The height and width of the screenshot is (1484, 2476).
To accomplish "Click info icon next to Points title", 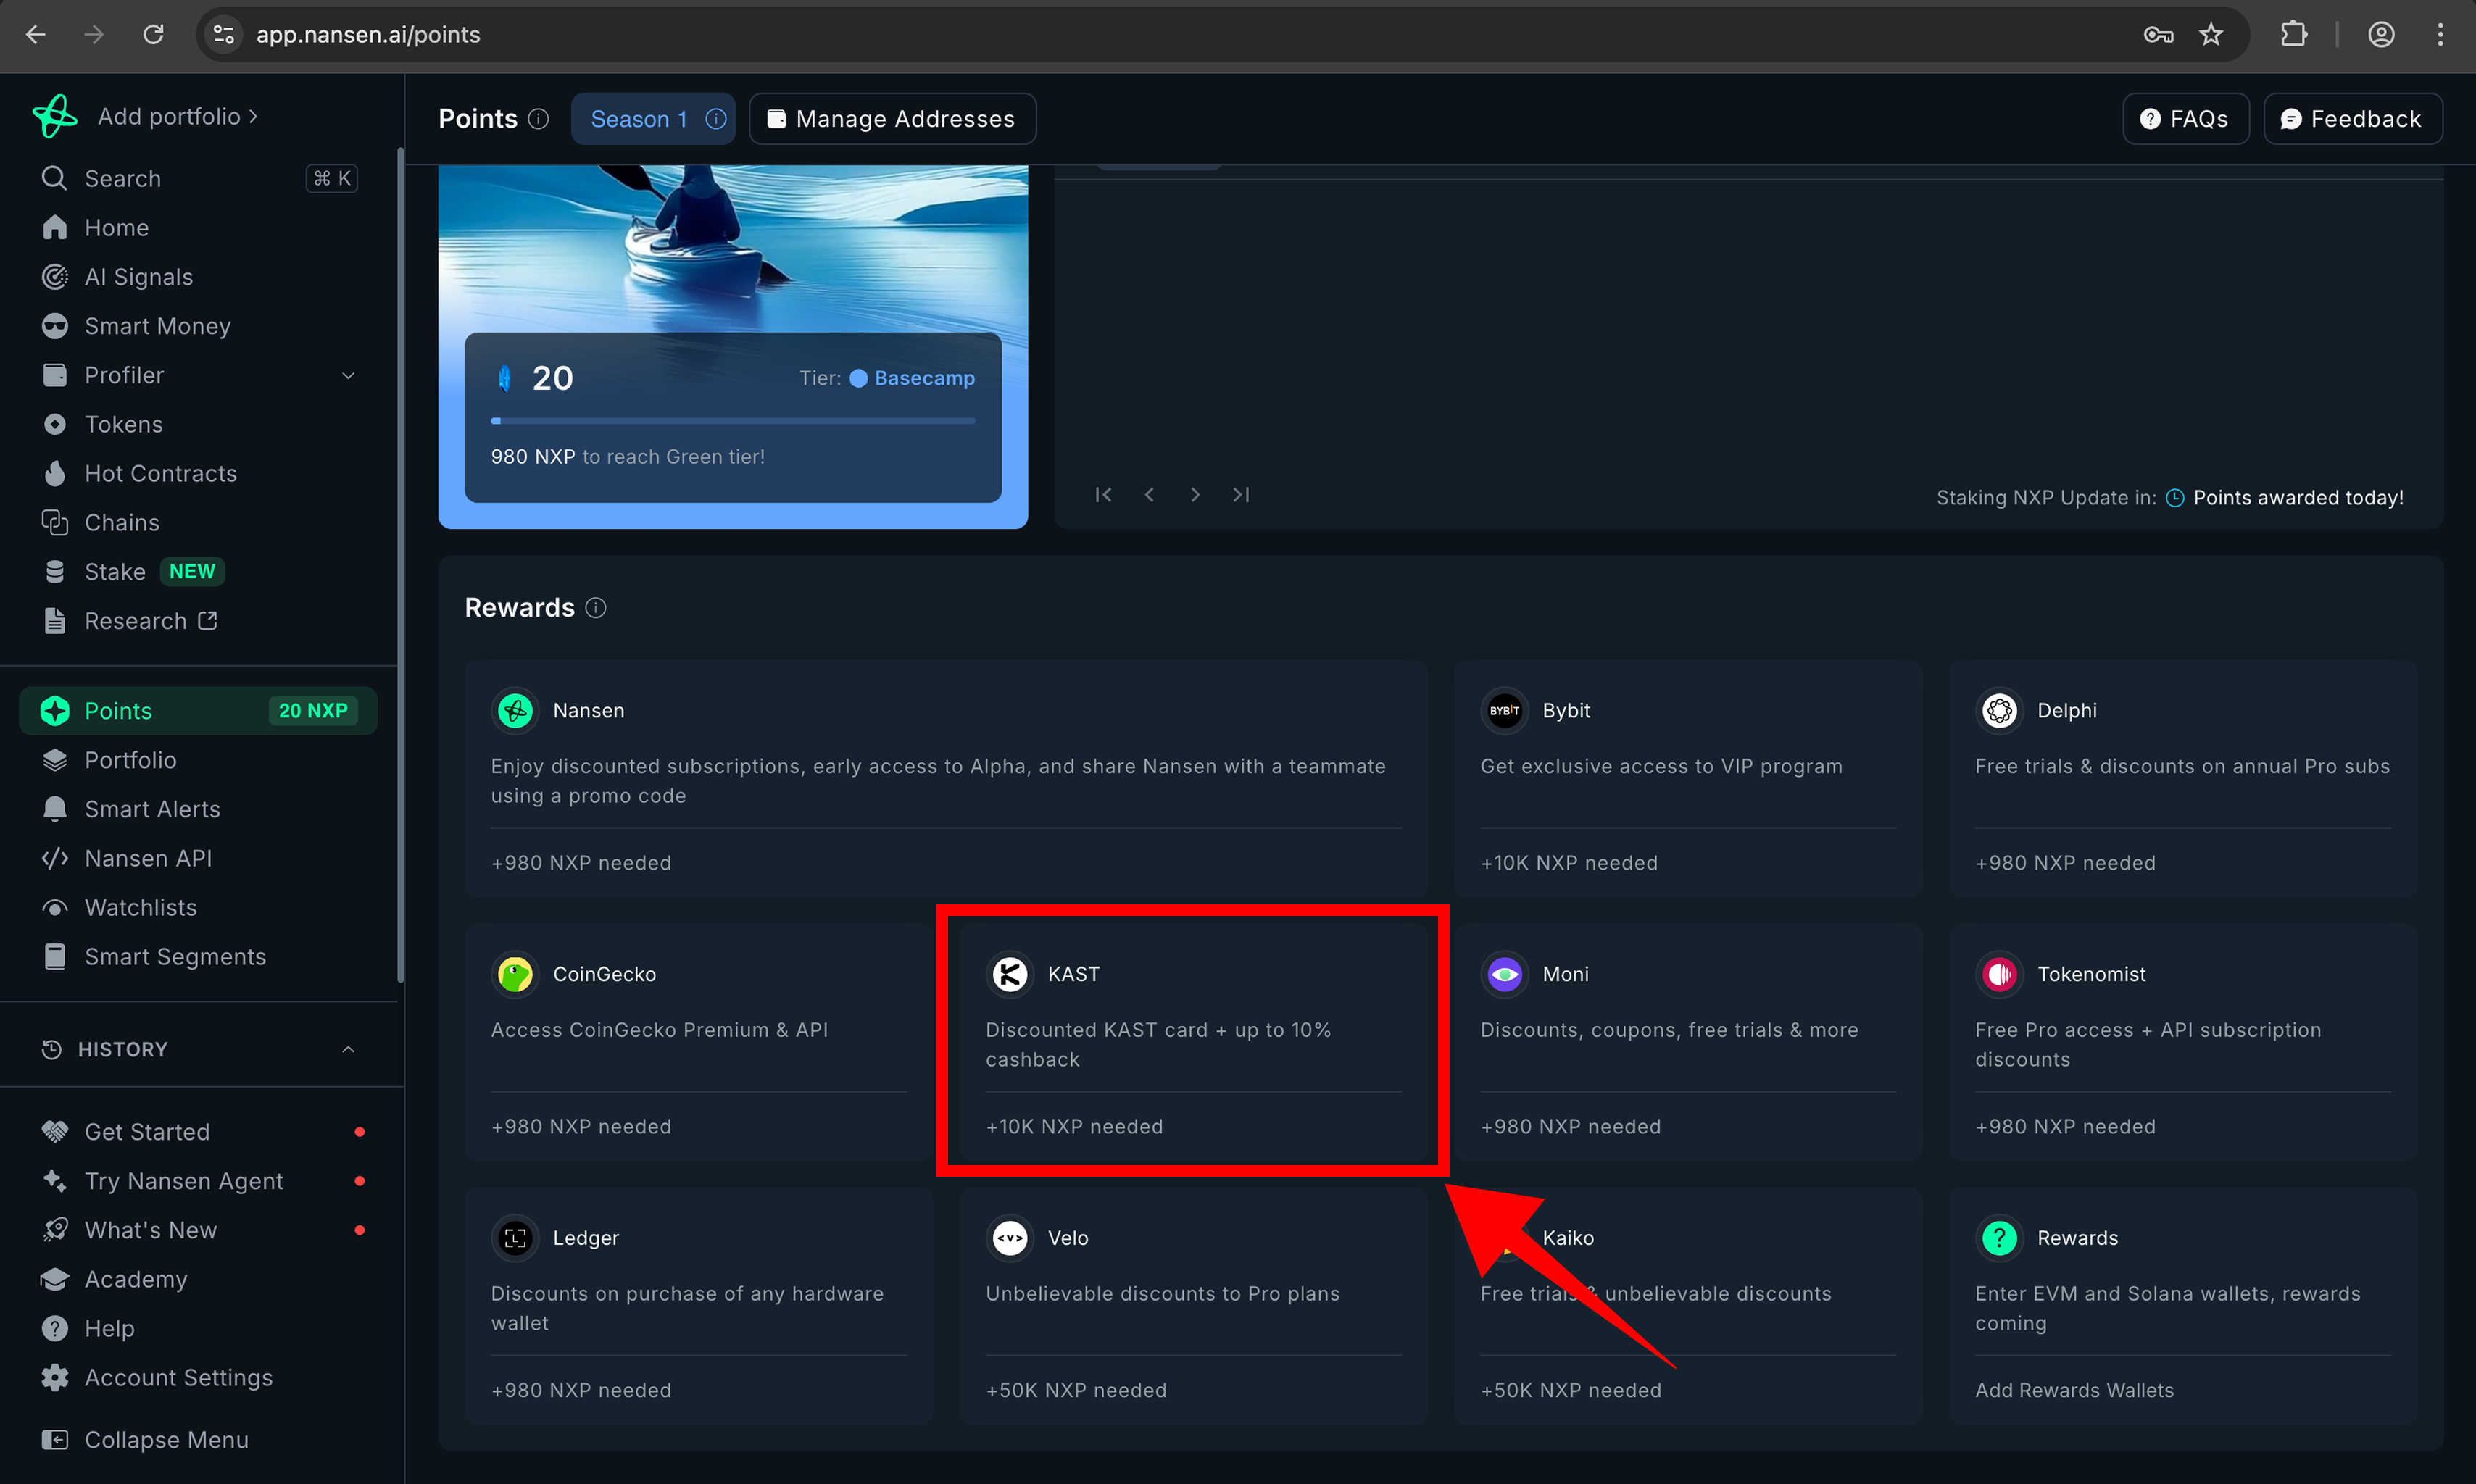I will [x=538, y=119].
